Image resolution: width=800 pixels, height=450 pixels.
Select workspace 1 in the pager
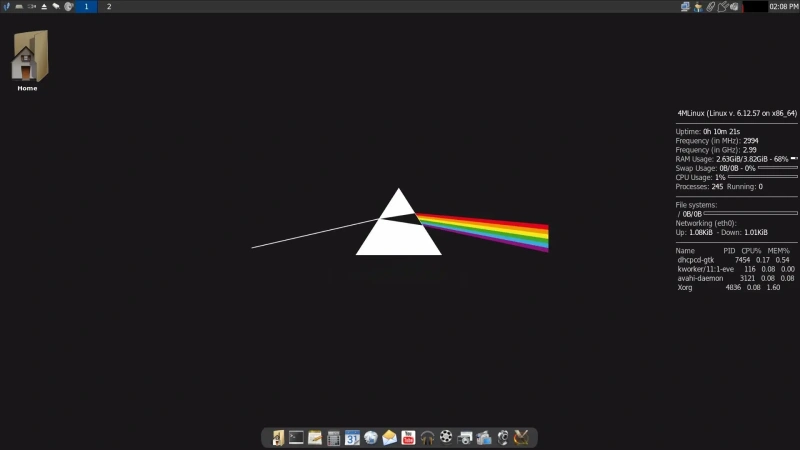[x=86, y=7]
